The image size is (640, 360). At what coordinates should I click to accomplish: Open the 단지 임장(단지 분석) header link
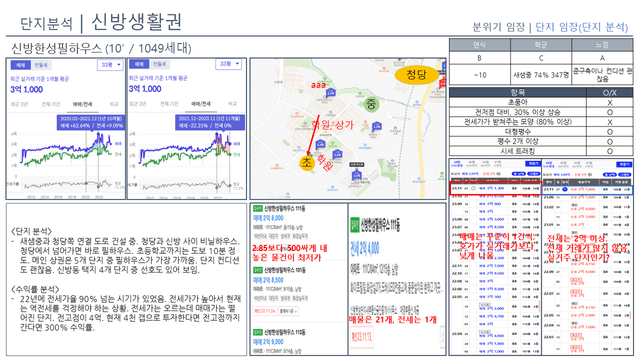581,27
